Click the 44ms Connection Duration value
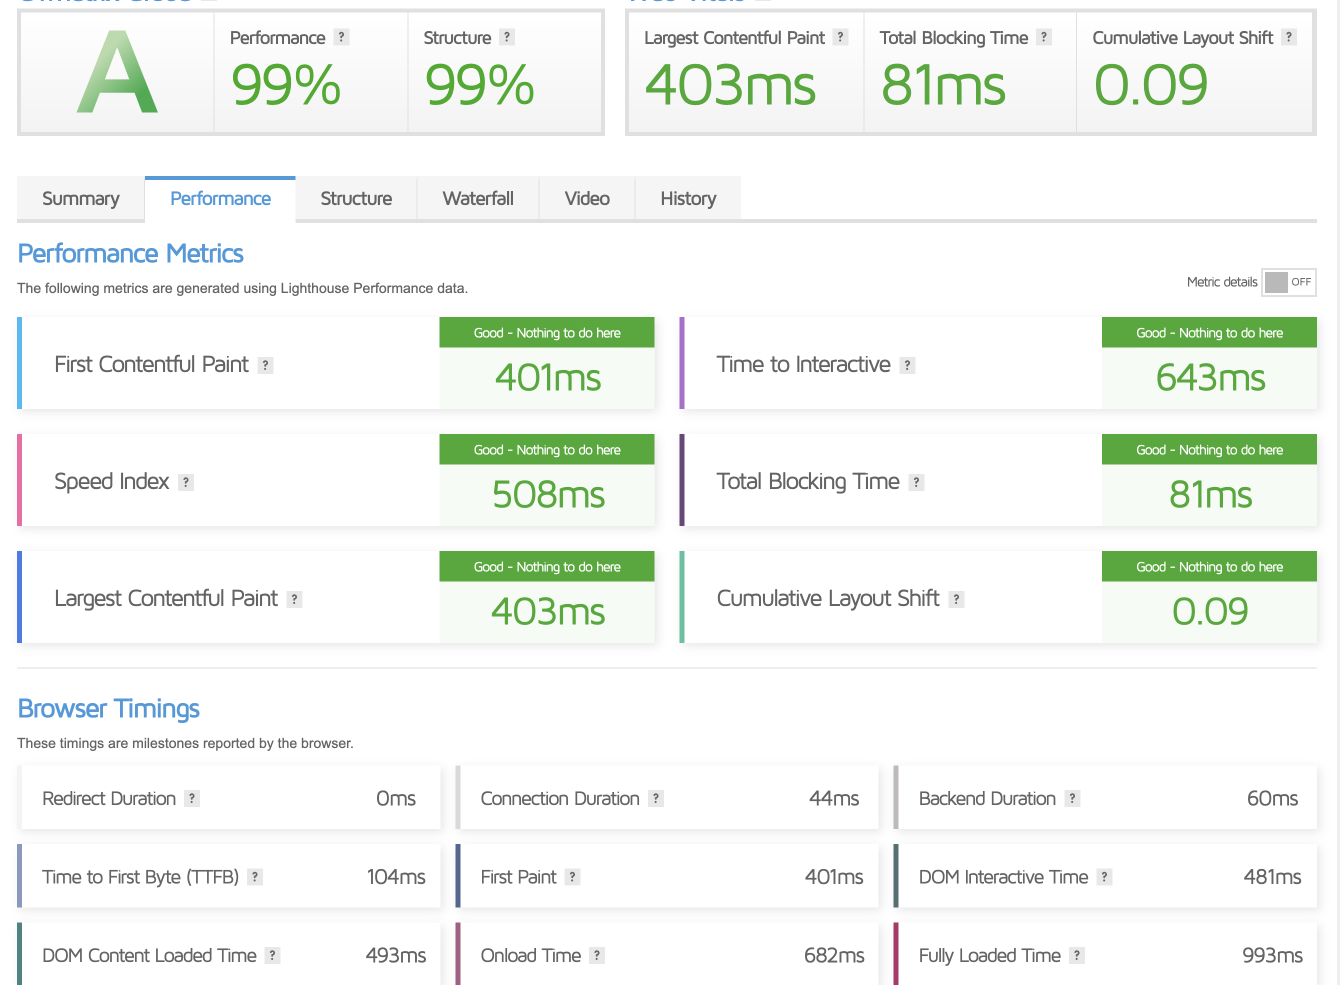 click(x=834, y=798)
